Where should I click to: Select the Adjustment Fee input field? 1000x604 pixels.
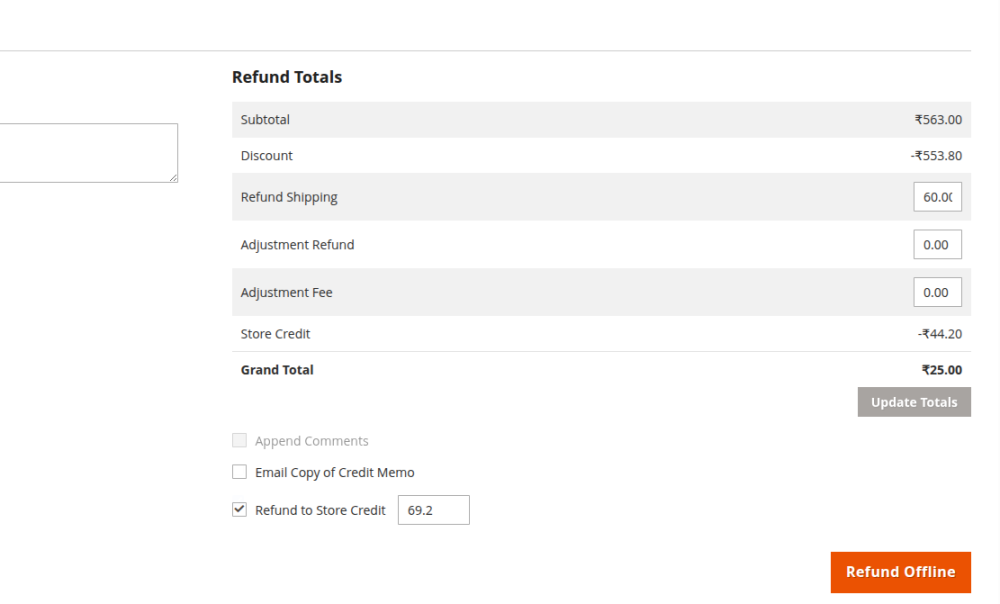pos(937,292)
